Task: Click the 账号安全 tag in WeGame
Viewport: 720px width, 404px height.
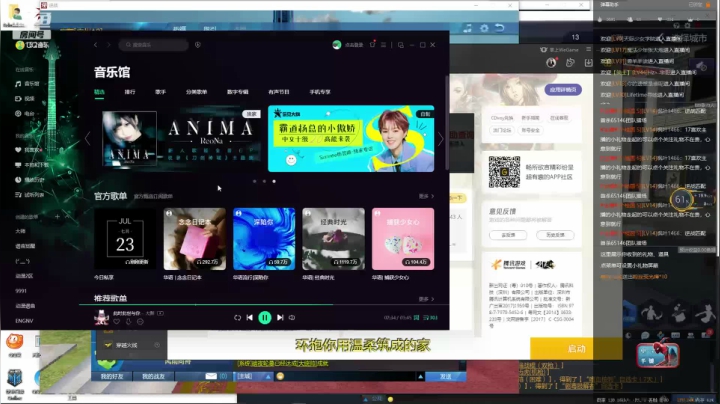Action: 530,130
